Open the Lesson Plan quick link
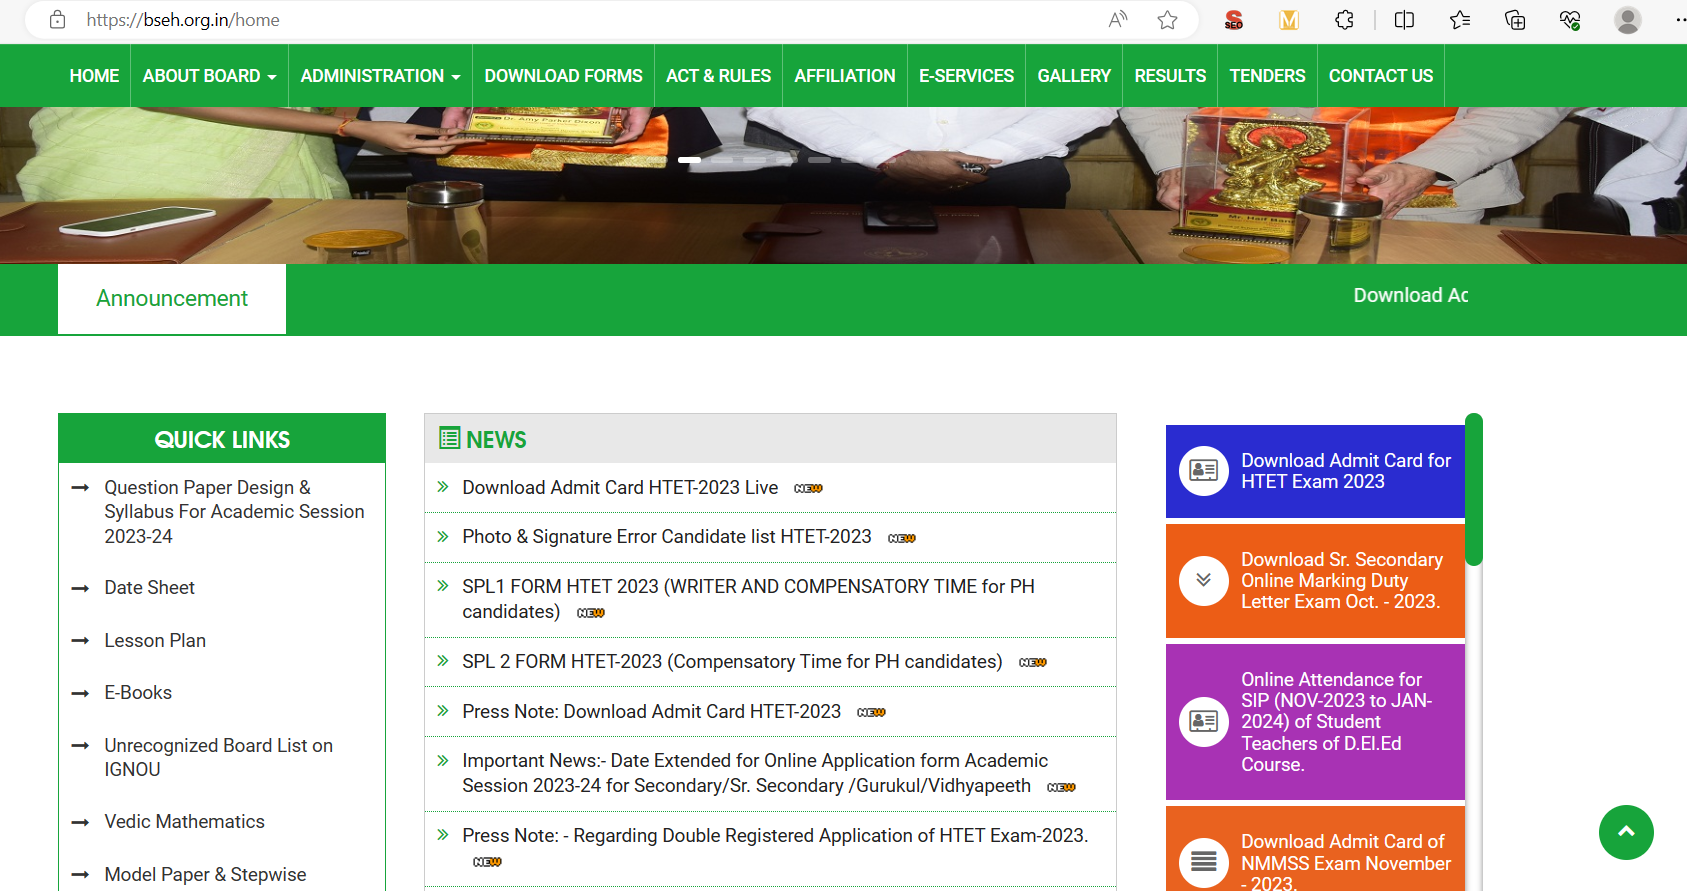 click(x=155, y=641)
